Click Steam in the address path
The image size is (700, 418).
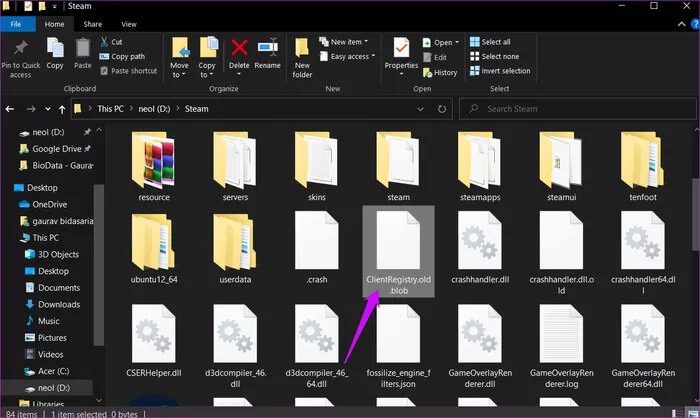pyautogui.click(x=196, y=109)
